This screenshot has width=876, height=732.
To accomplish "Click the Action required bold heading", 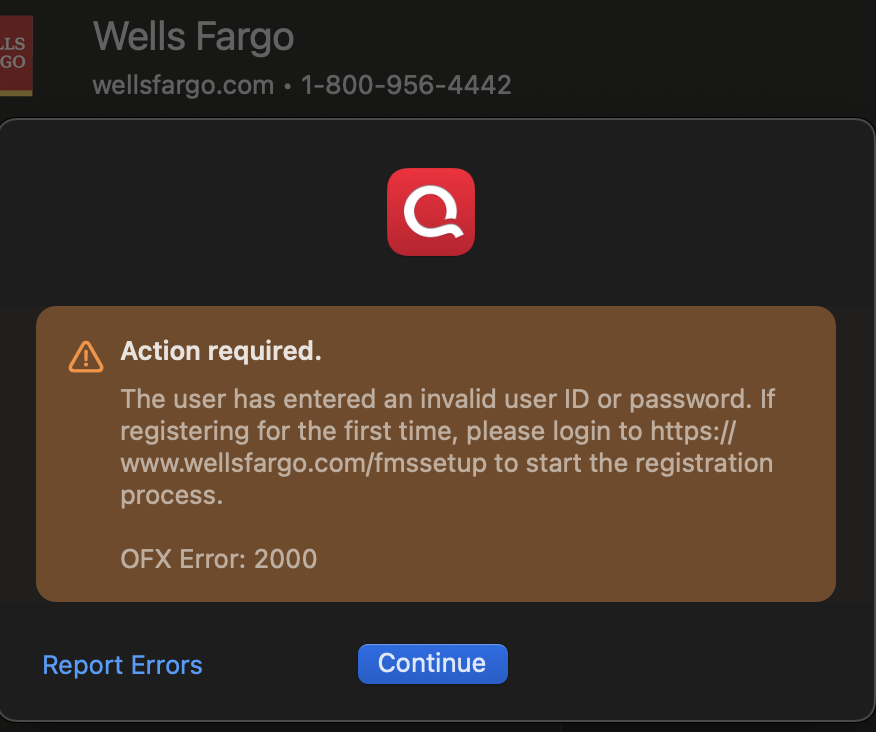I will [221, 351].
